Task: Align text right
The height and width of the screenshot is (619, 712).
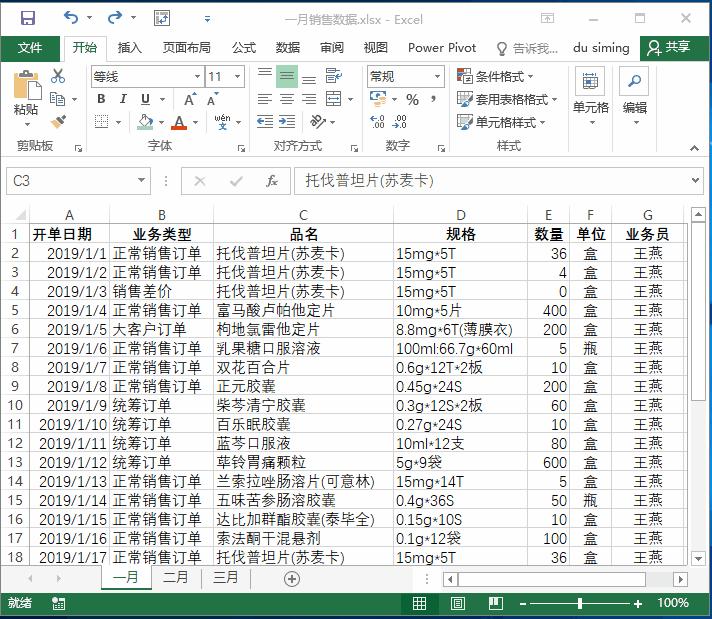Action: [x=309, y=99]
